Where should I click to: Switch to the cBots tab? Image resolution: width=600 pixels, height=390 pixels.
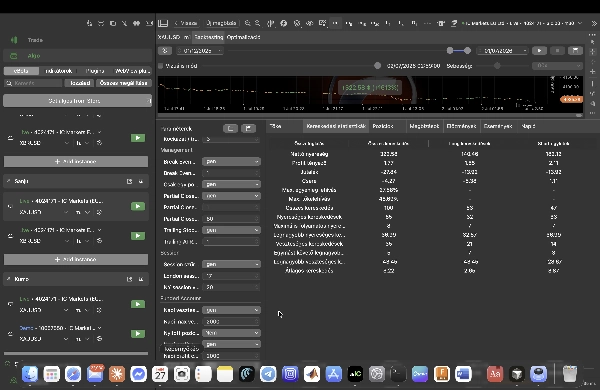21,71
